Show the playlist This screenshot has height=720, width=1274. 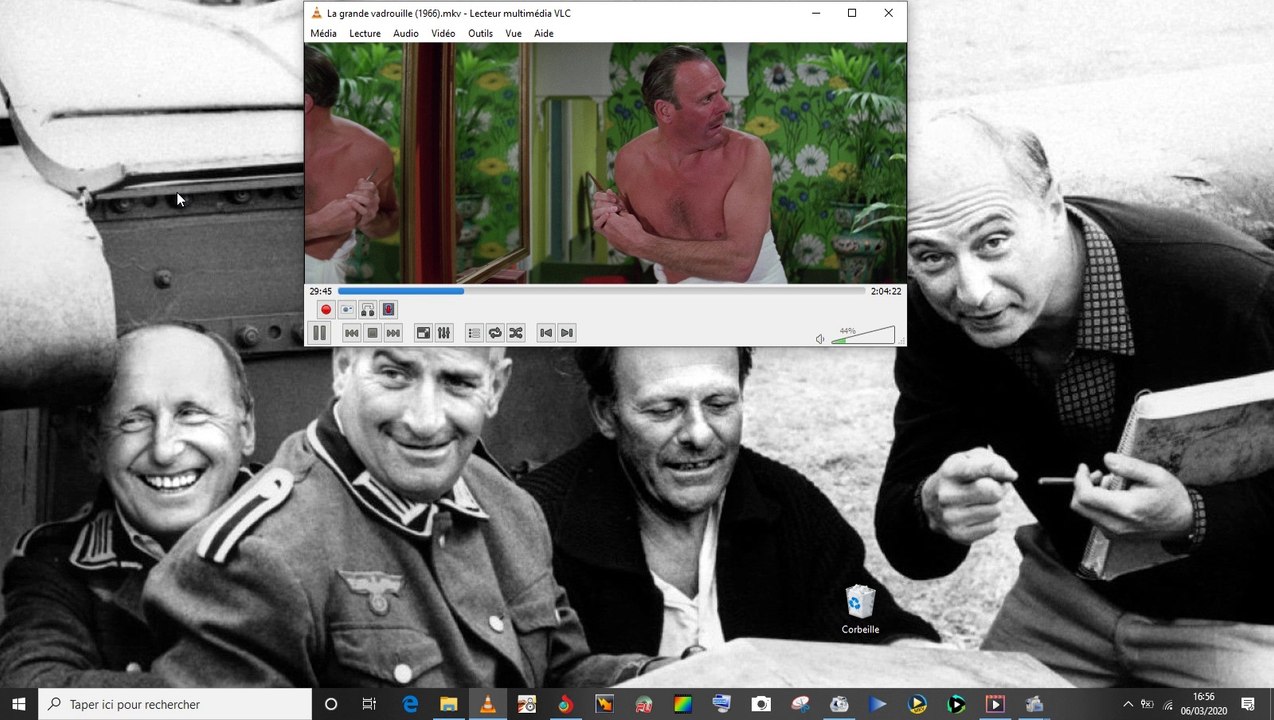pos(474,333)
